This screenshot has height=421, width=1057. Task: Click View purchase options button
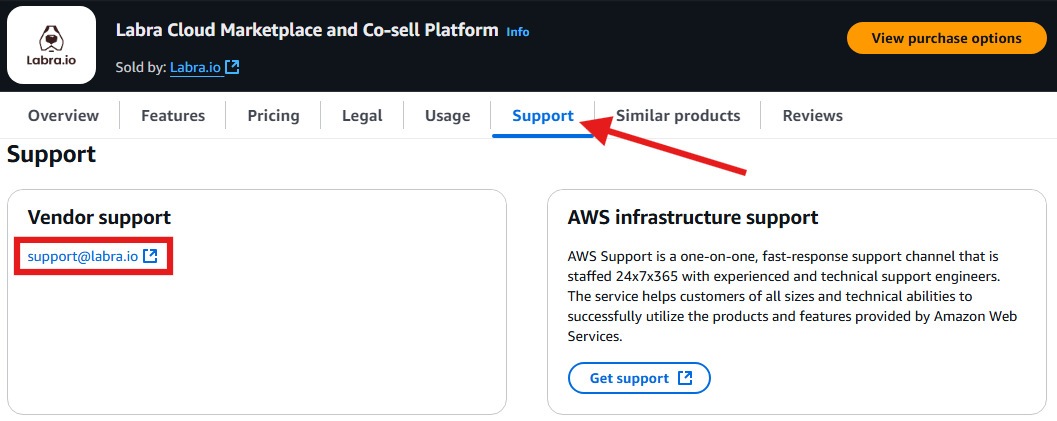[946, 38]
